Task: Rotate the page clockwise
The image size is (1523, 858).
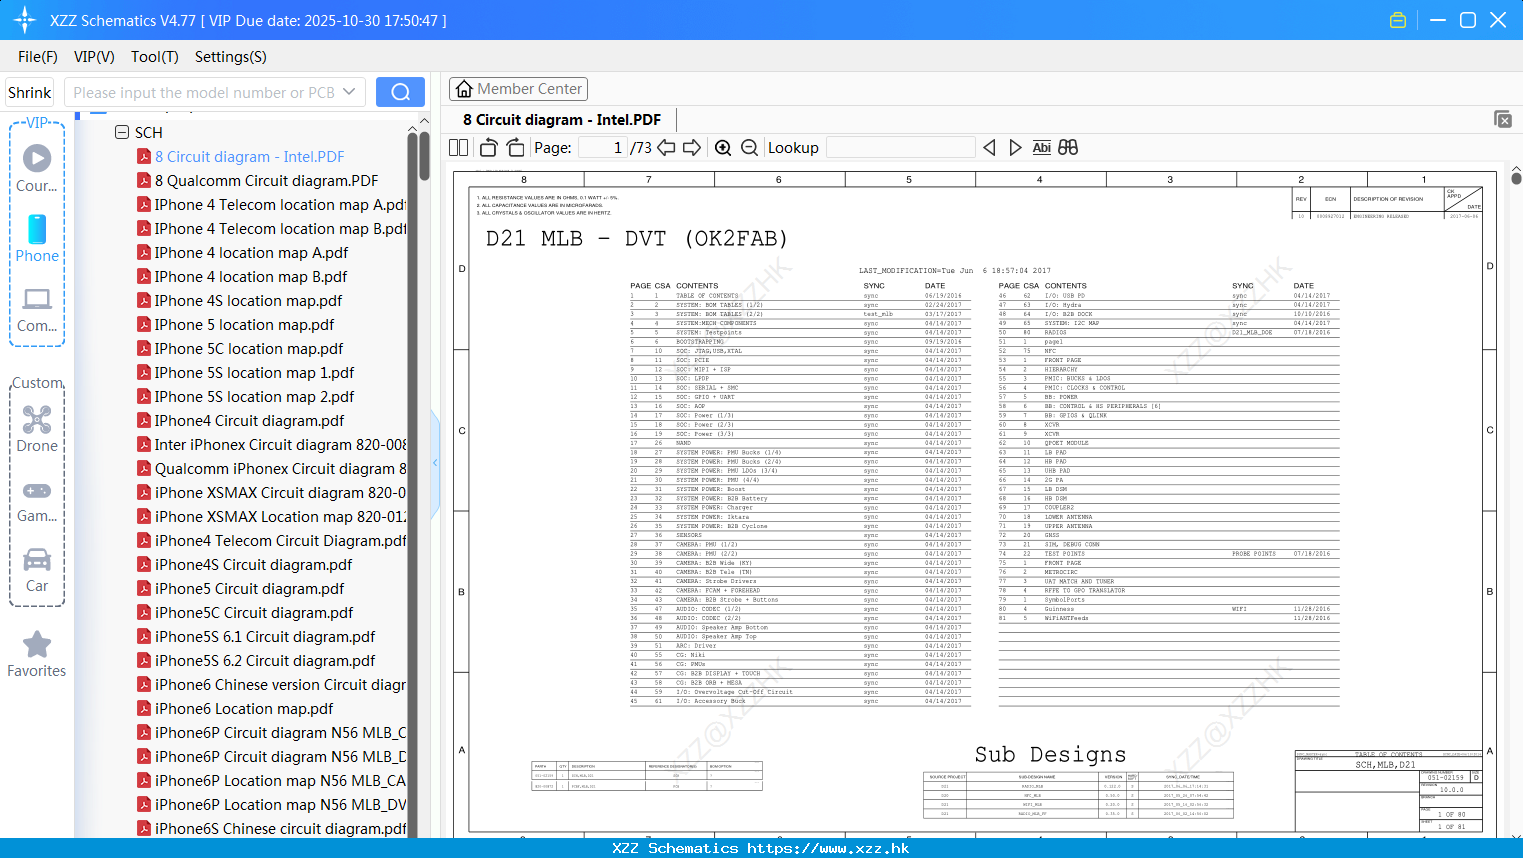Action: click(x=515, y=148)
